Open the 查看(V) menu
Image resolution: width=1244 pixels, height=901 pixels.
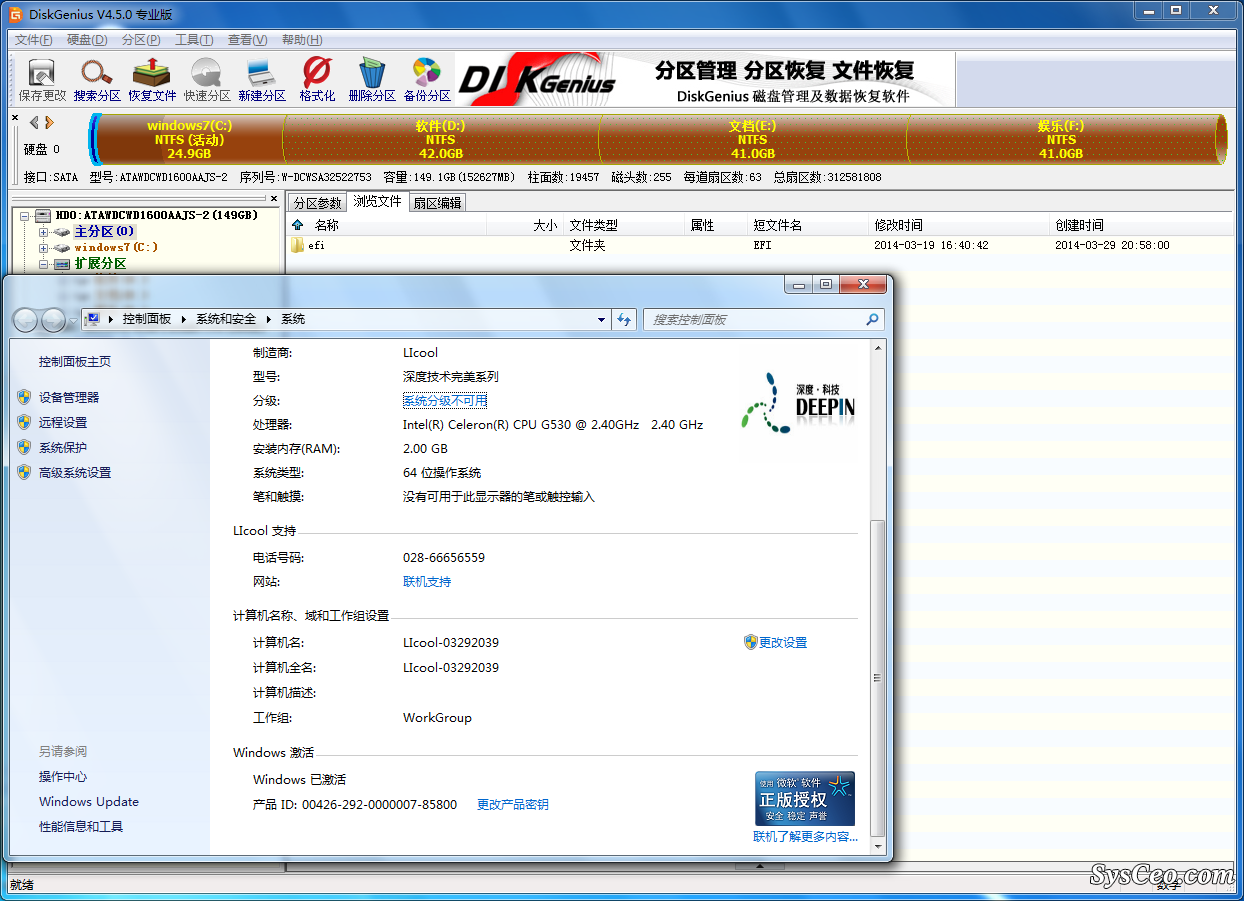[248, 40]
